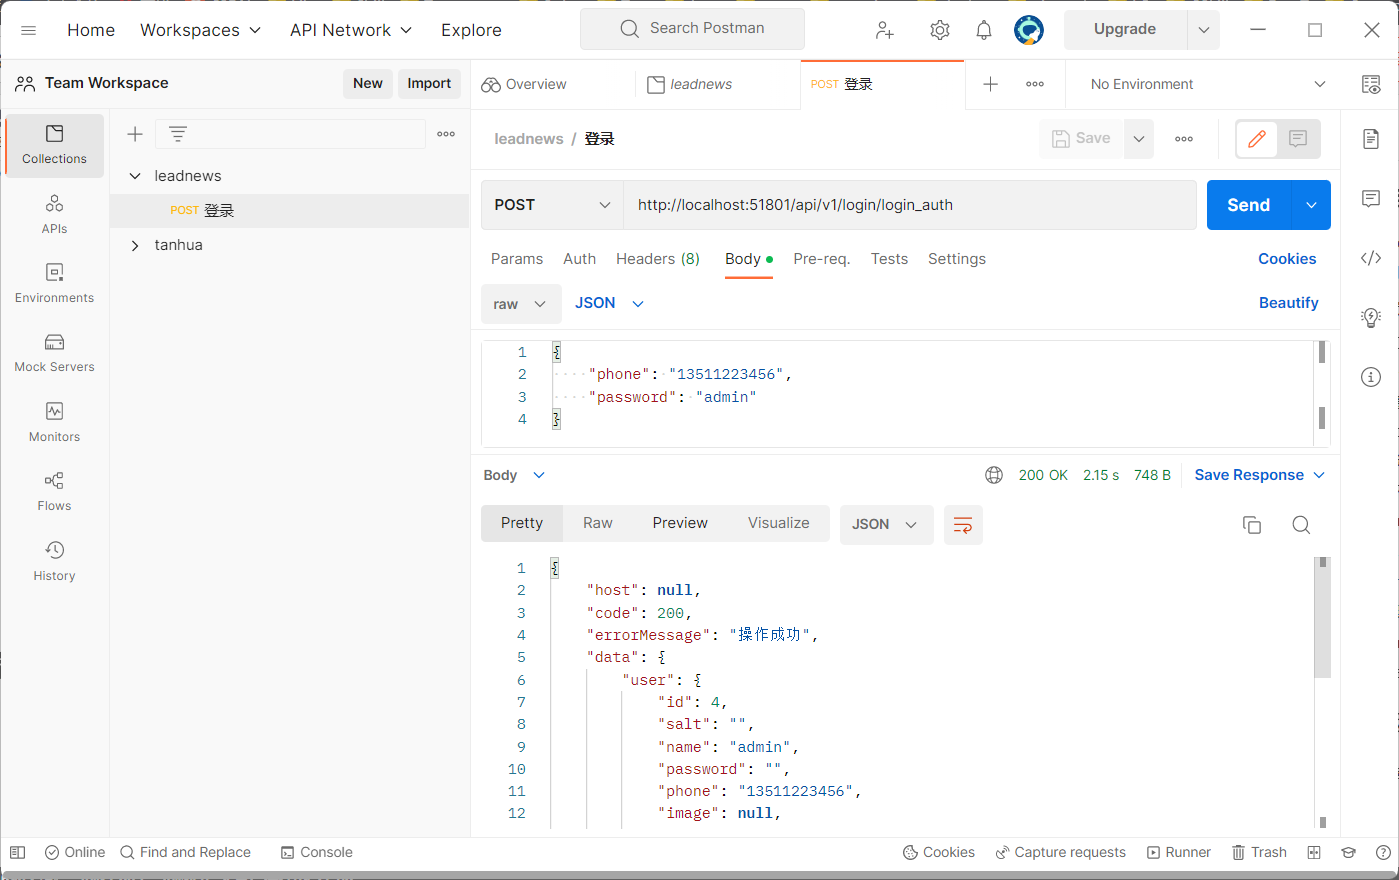The image size is (1399, 880).
Task: Switch to the Params tab
Action: point(517,259)
